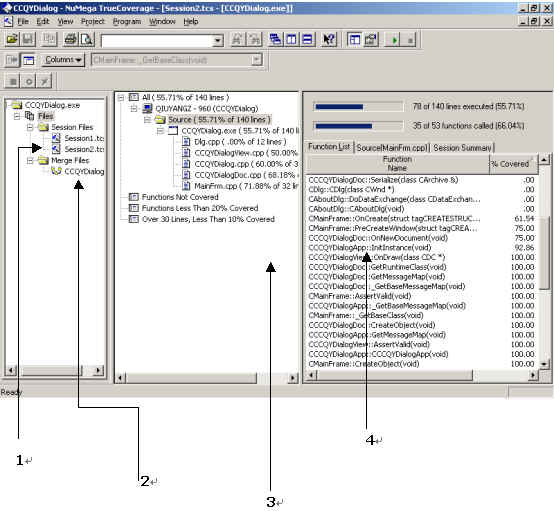Click the context Help pointer icon
Viewport: 554px width, 511px height.
[x=329, y=40]
